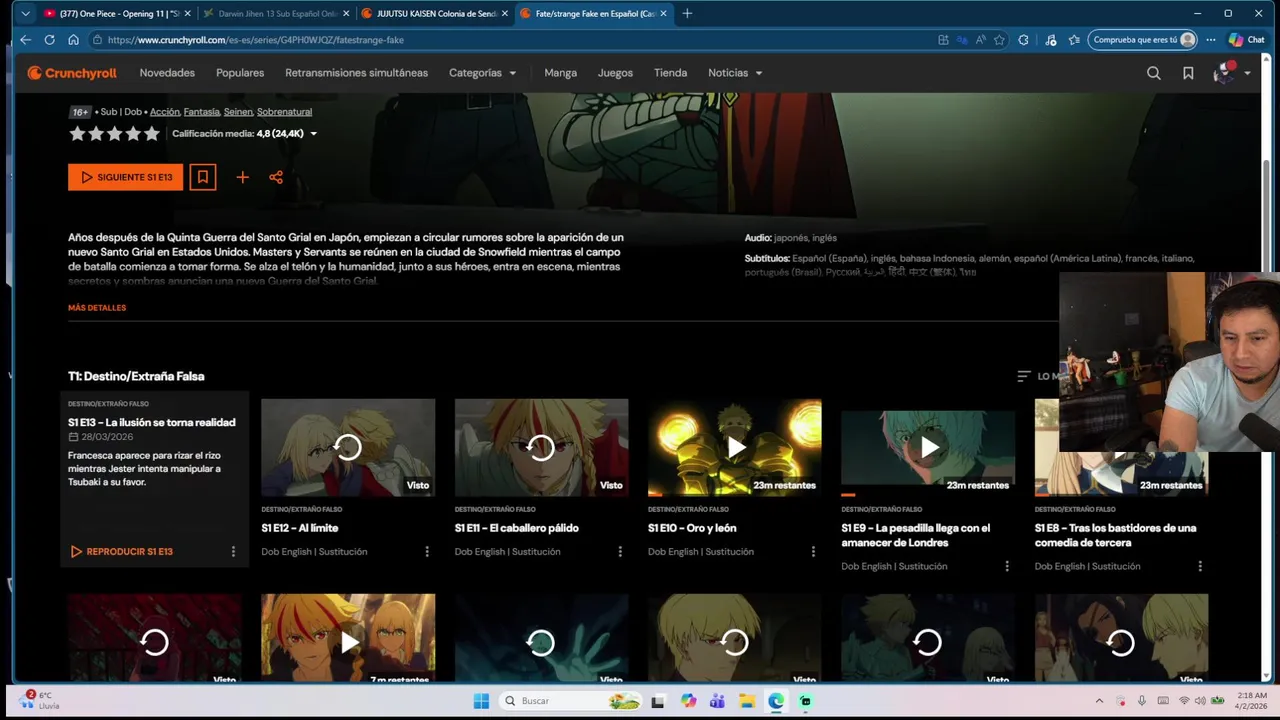Viewport: 1280px width, 720px height.
Task: Open options menu for S1 E13 card
Action: pos(233,551)
